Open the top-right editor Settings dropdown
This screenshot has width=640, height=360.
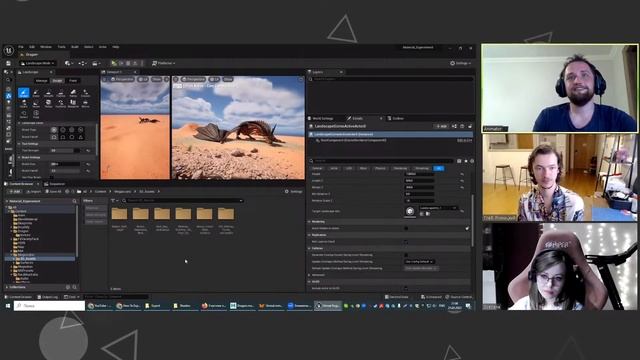pyautogui.click(x=460, y=63)
